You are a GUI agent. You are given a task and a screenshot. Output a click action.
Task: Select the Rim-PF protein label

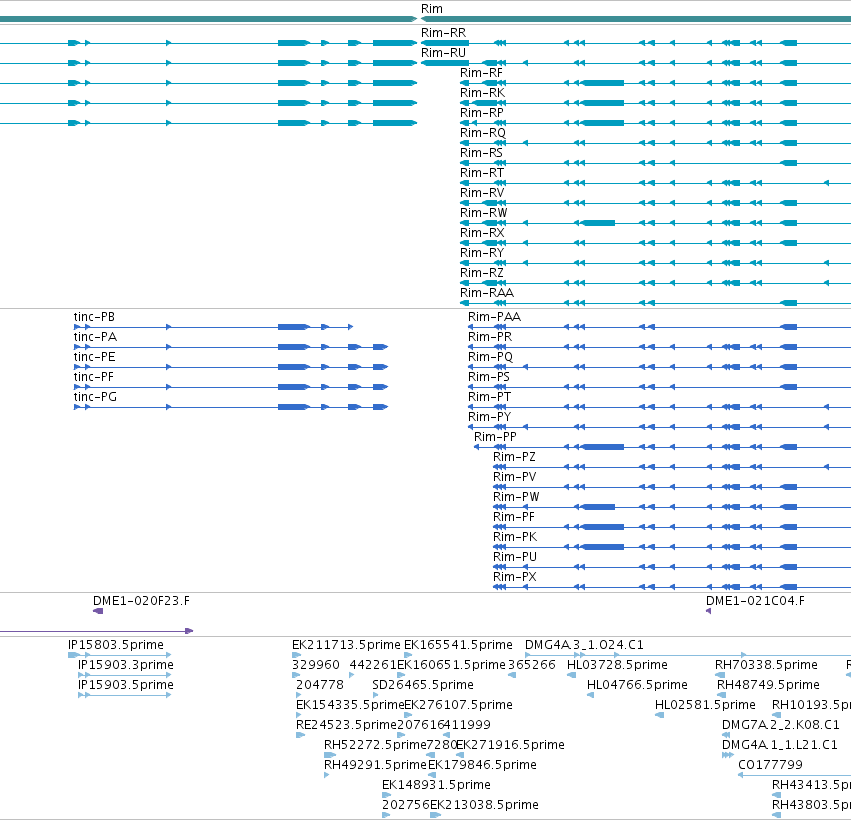513,517
